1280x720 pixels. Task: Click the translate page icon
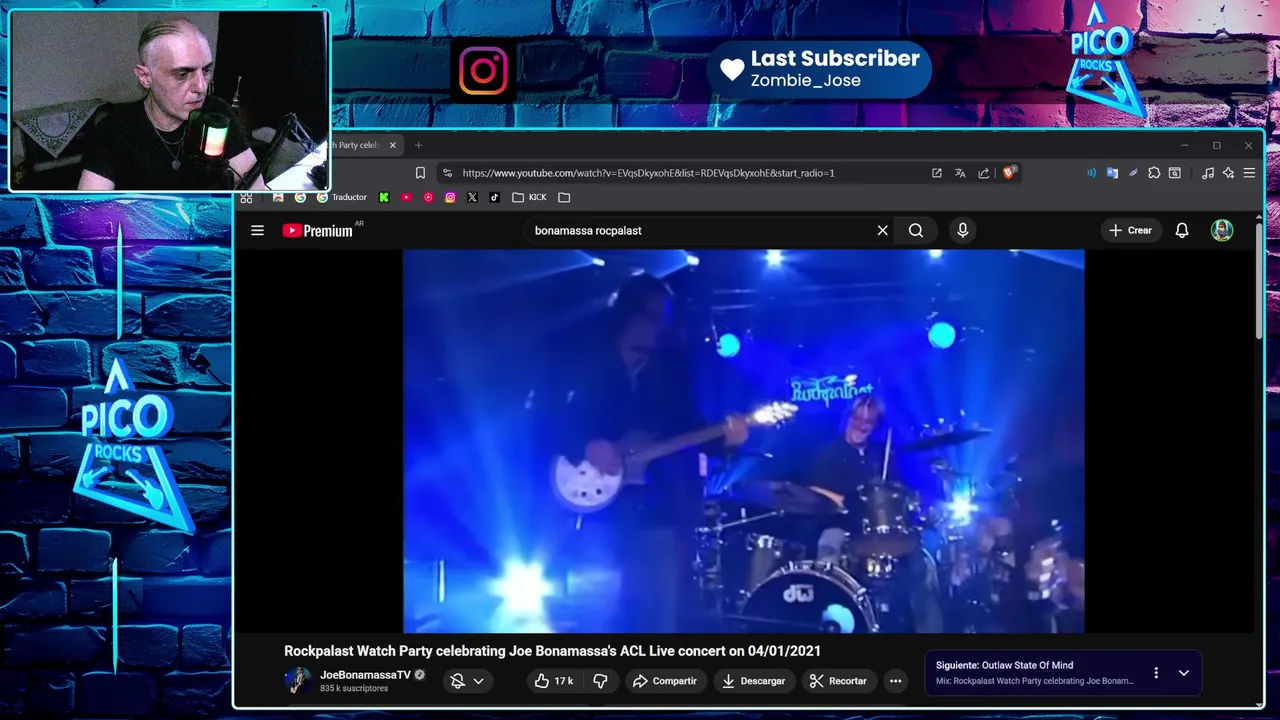[960, 173]
